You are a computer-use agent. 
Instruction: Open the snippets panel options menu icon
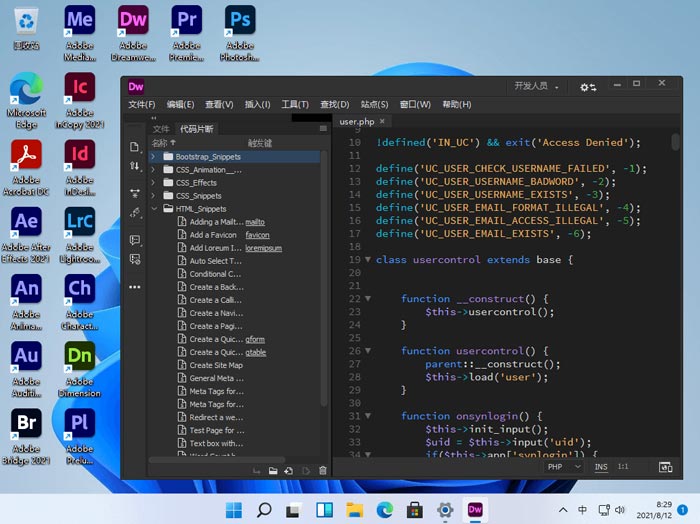pos(323,129)
